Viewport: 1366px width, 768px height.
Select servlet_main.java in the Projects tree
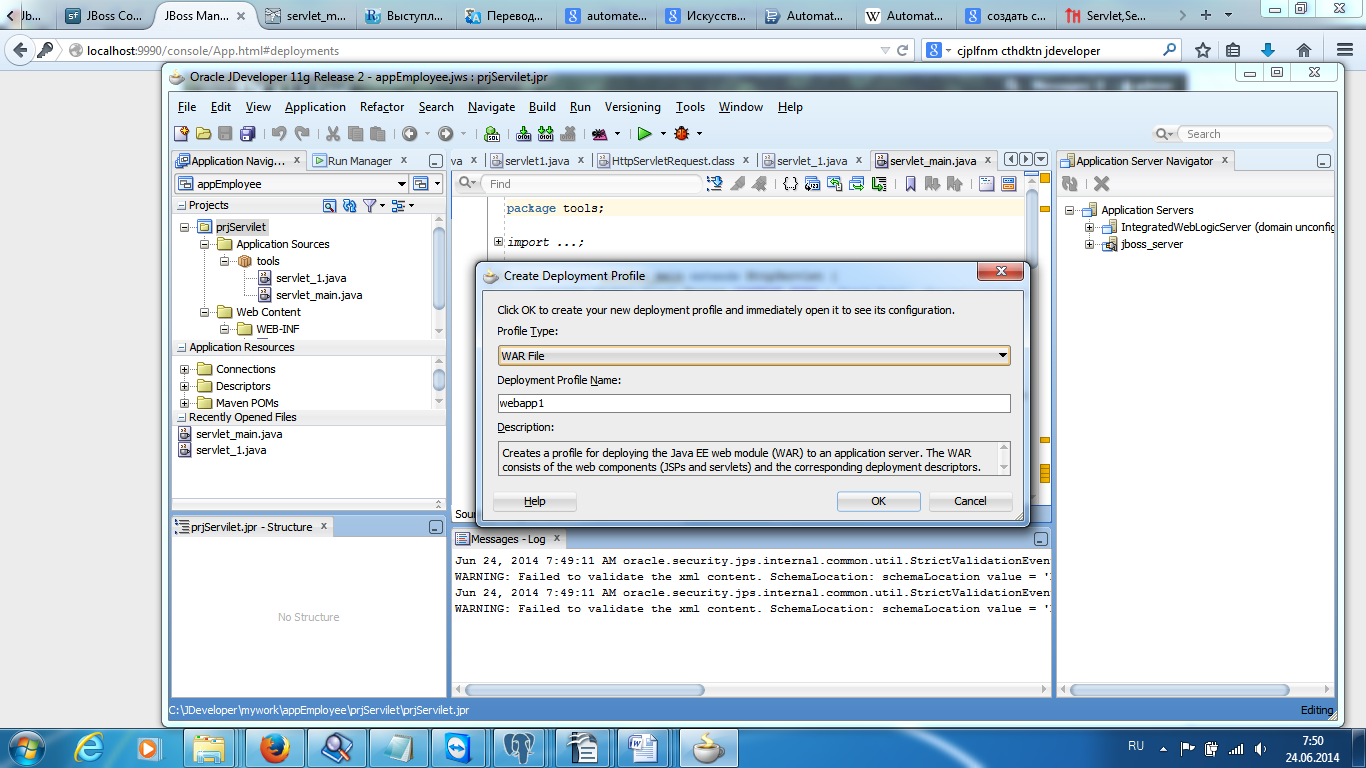tap(319, 295)
